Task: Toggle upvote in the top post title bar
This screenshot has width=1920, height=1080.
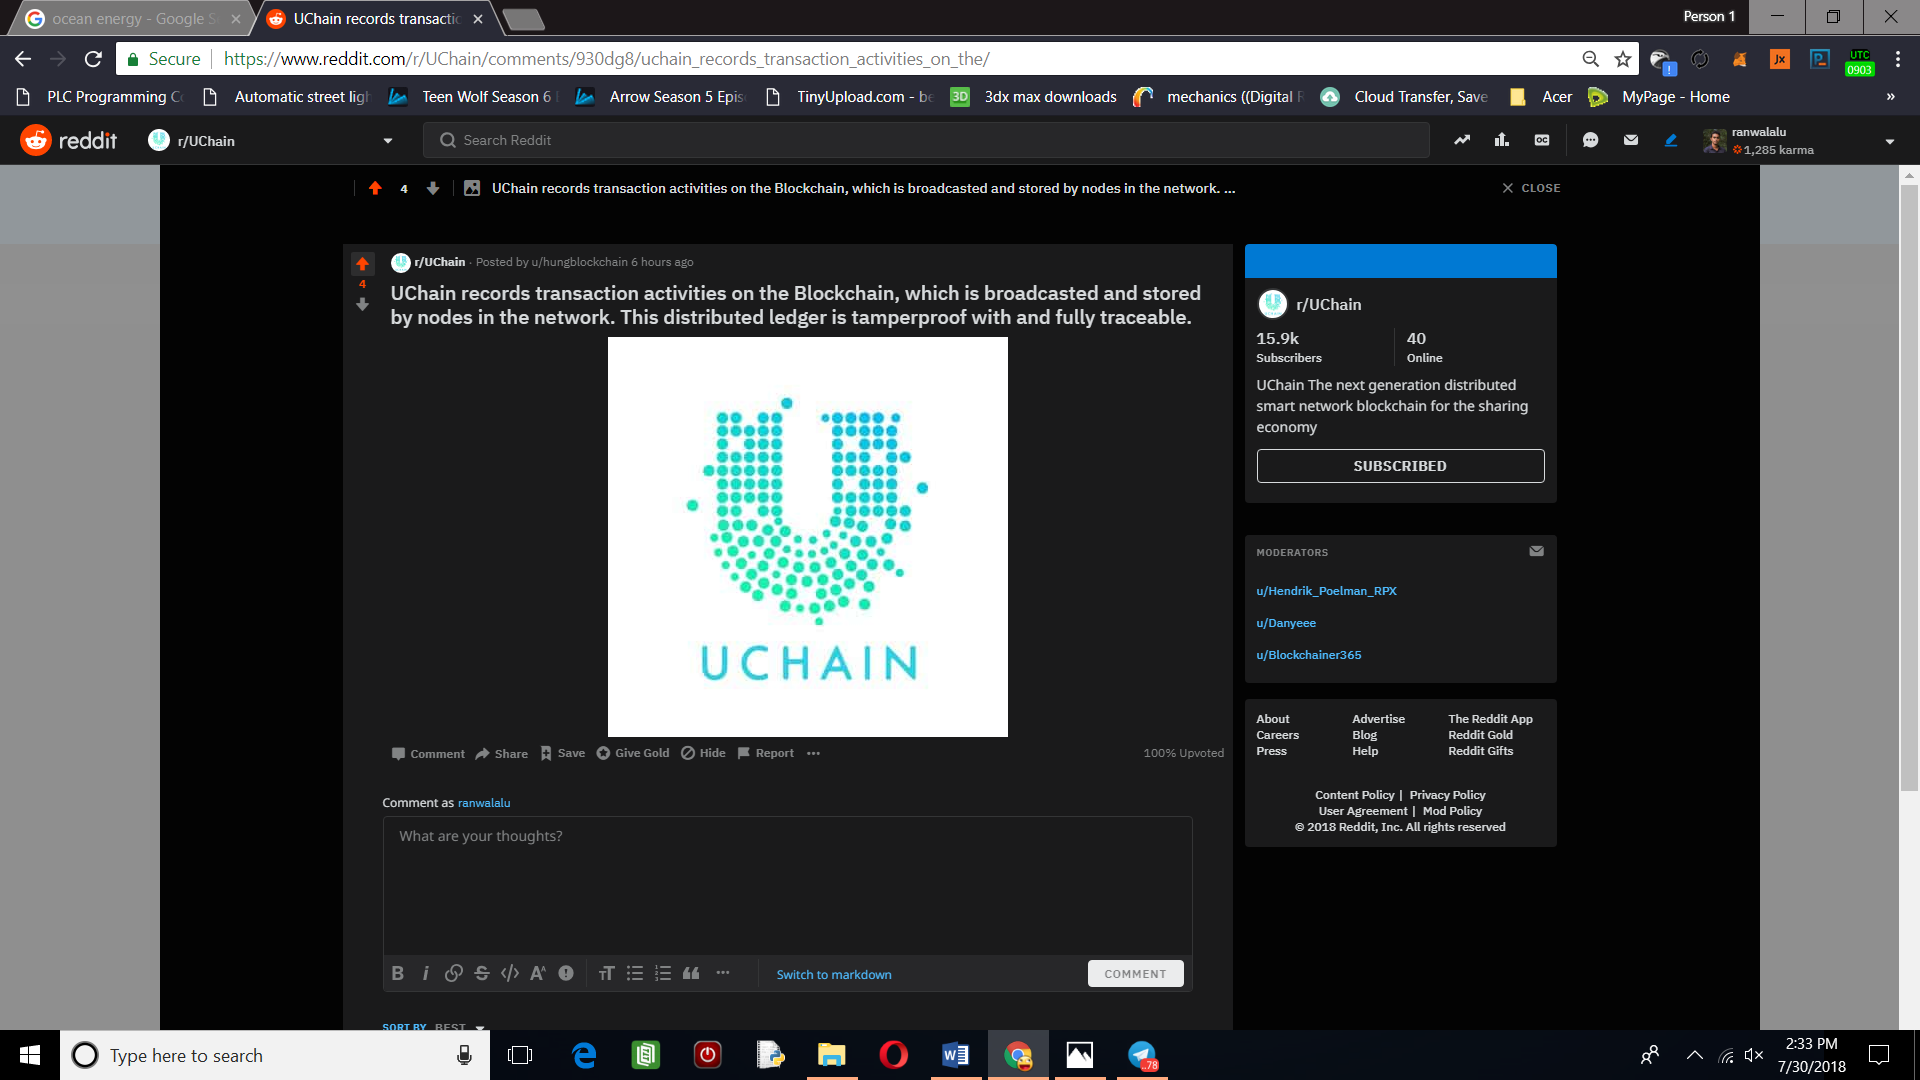Action: [375, 188]
